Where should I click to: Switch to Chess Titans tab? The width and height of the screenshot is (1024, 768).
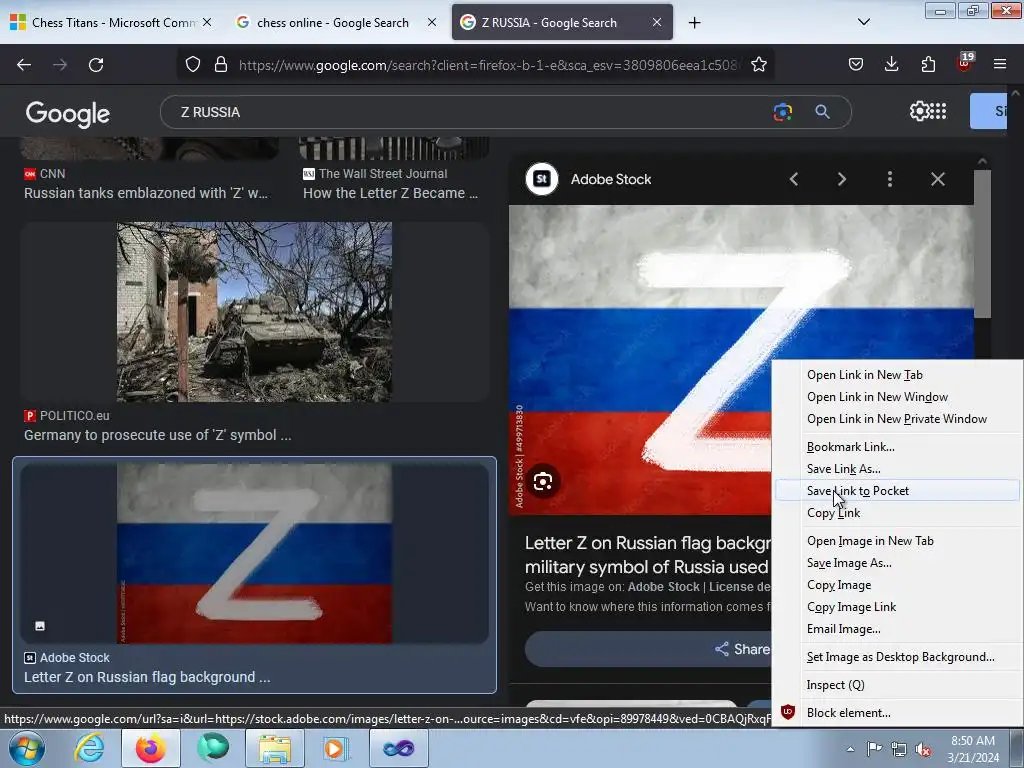[112, 22]
